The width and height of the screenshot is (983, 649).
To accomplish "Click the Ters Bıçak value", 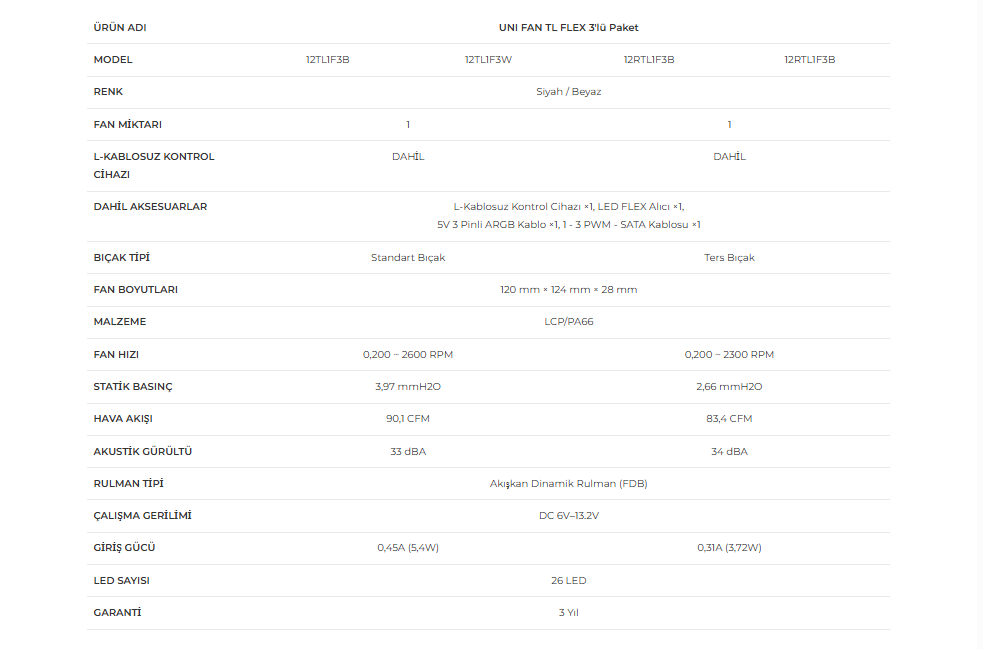I will 729,258.
